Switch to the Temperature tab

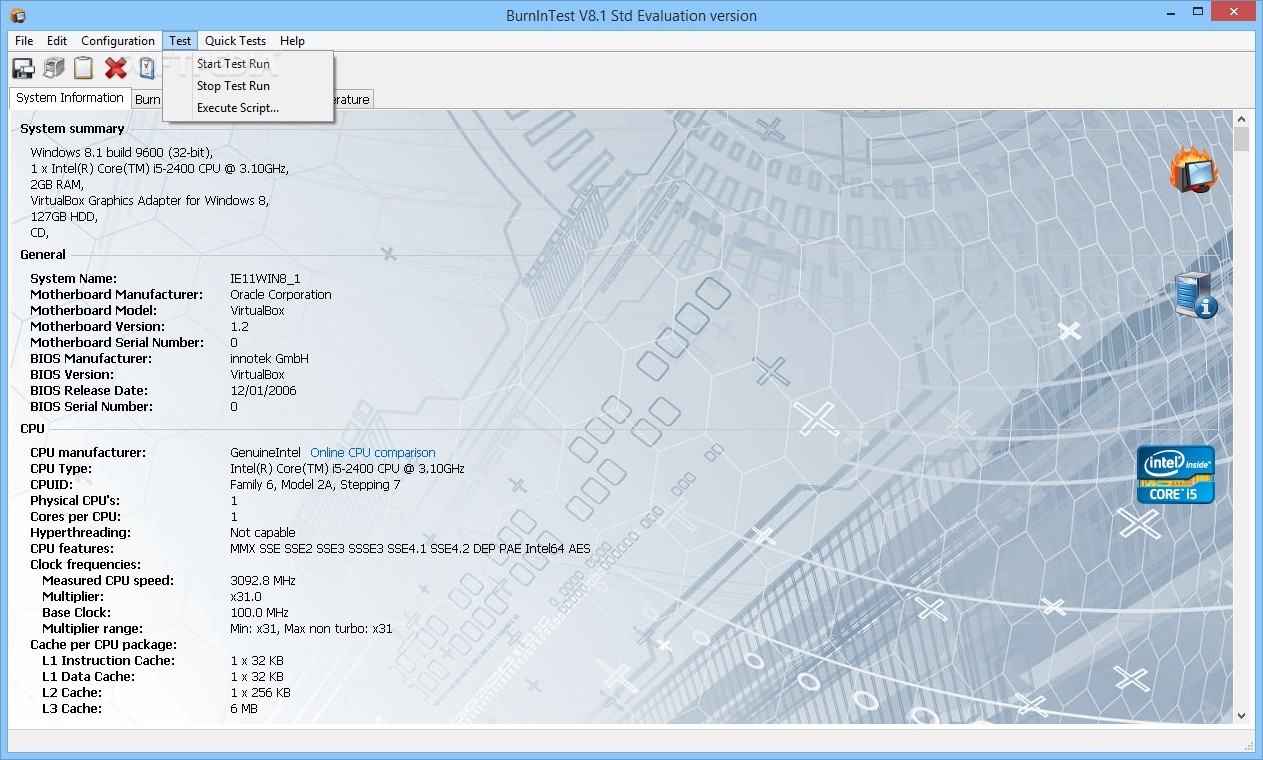(x=352, y=99)
